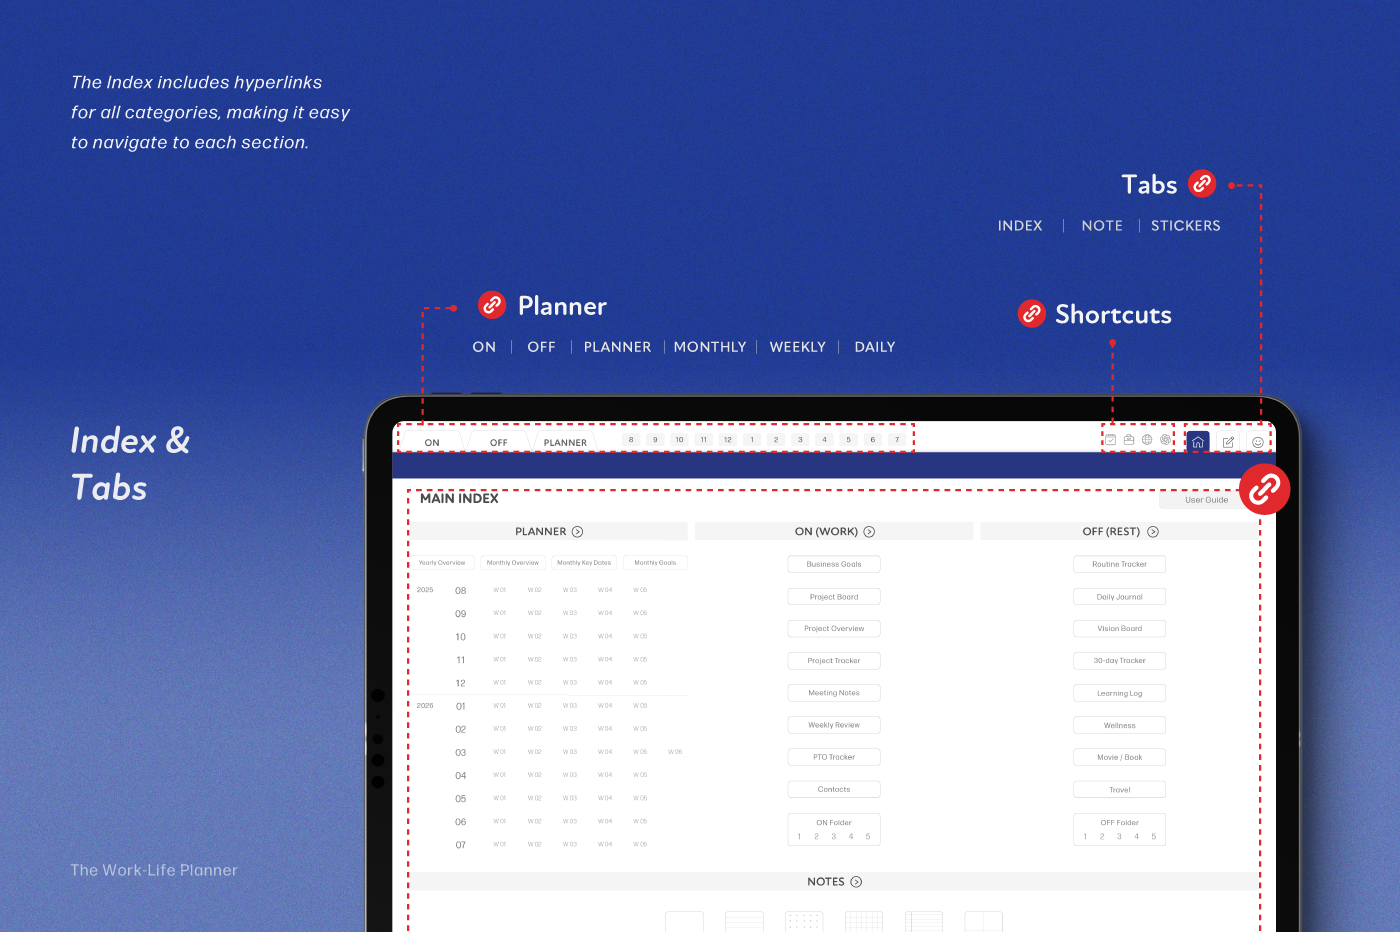Open the note tab pencil icon
The width and height of the screenshot is (1400, 932).
(1228, 441)
